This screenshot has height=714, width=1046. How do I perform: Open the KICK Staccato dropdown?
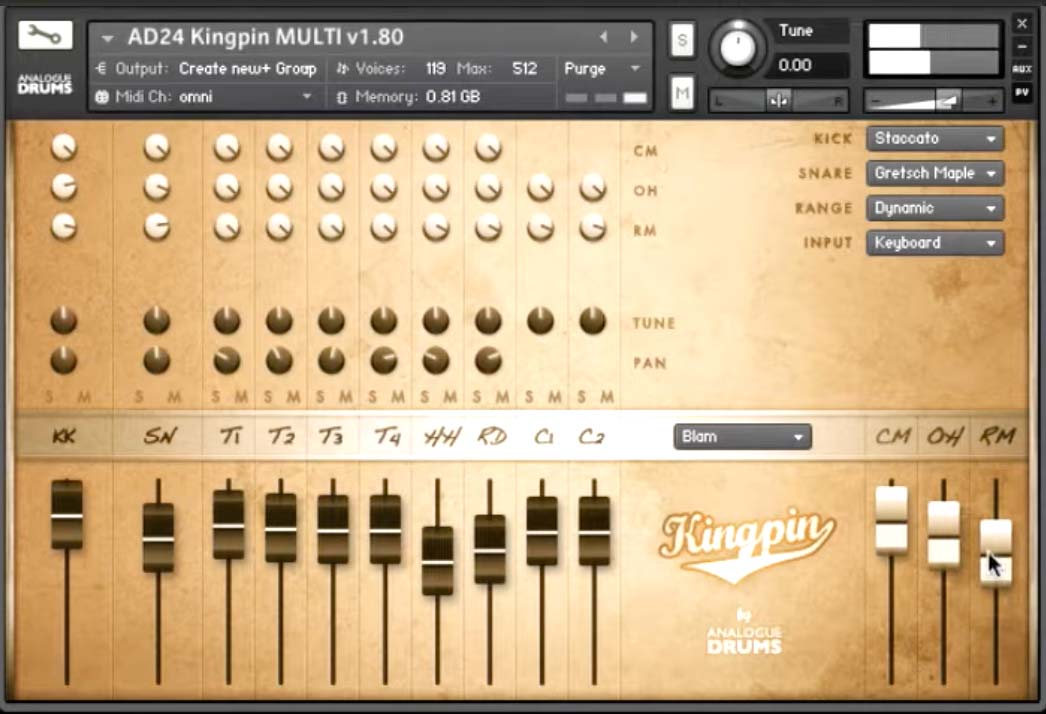click(935, 138)
